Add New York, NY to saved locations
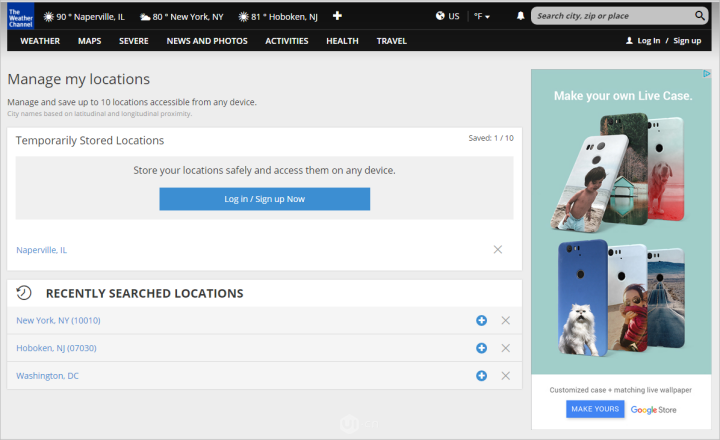720x440 pixels. [481, 320]
